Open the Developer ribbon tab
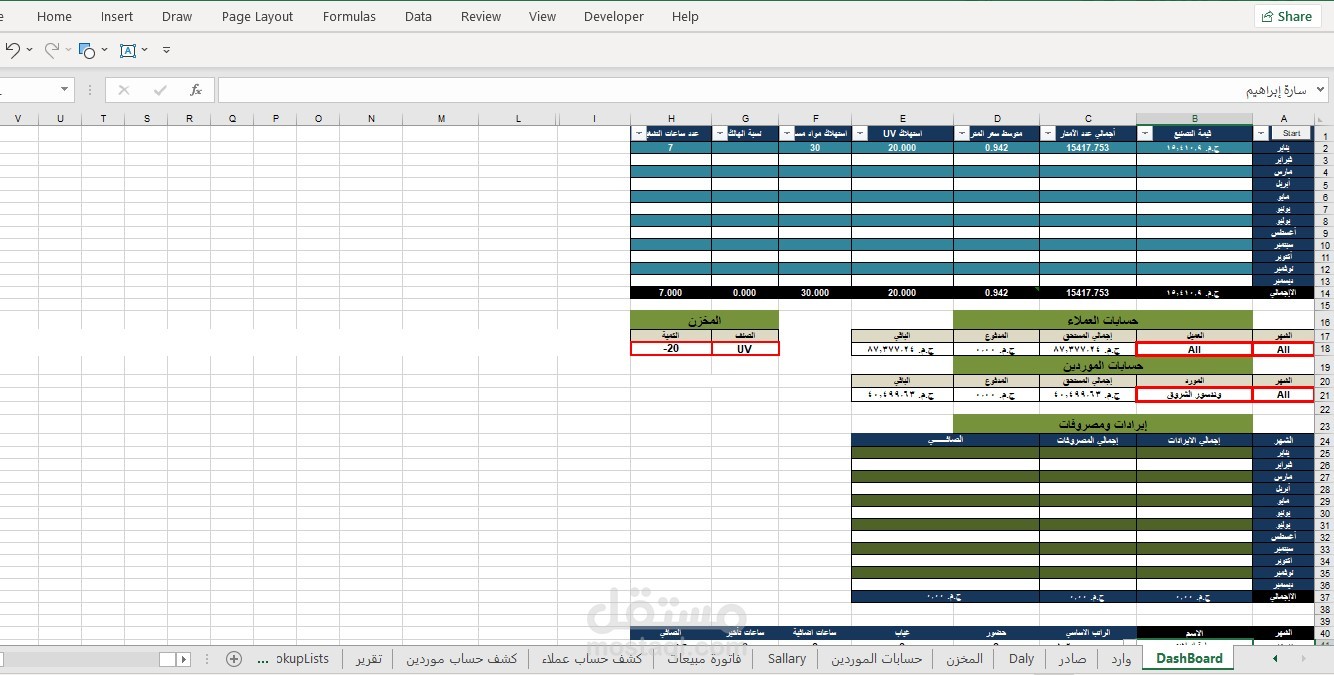The width and height of the screenshot is (1334, 675). (x=614, y=17)
